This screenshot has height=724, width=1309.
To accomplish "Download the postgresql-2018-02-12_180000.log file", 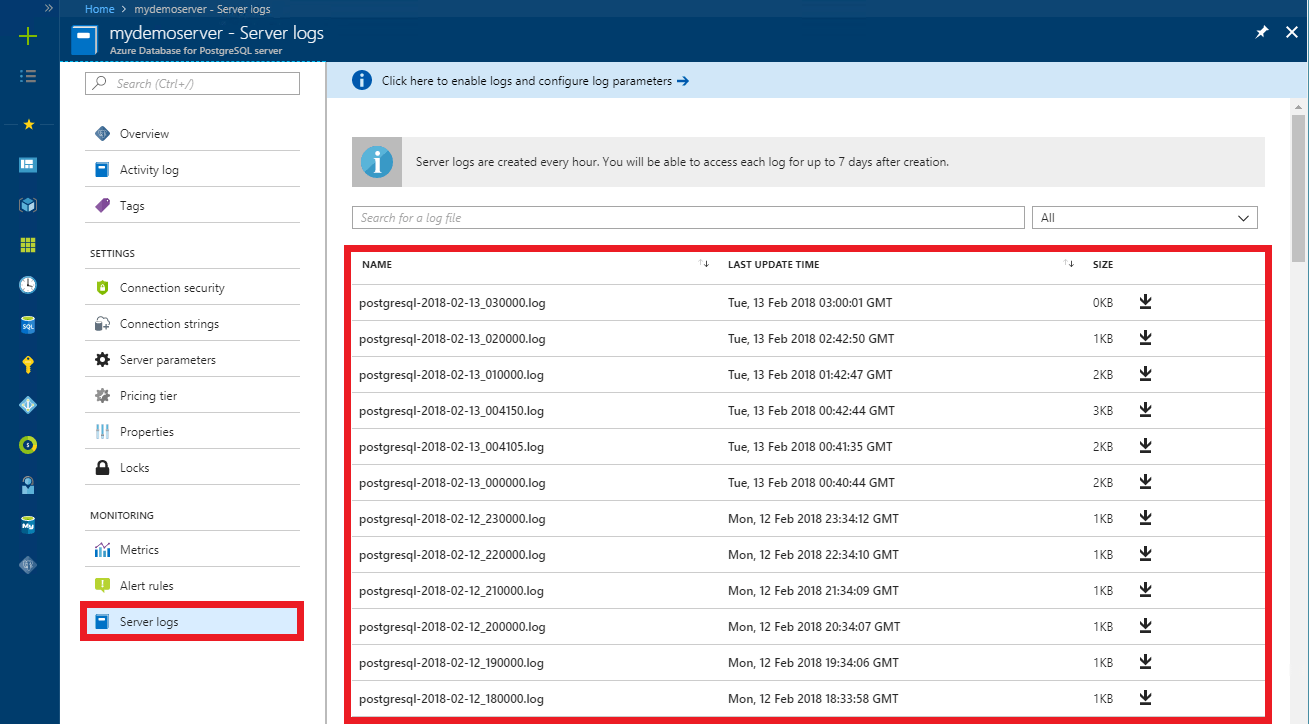I will pos(1145,697).
